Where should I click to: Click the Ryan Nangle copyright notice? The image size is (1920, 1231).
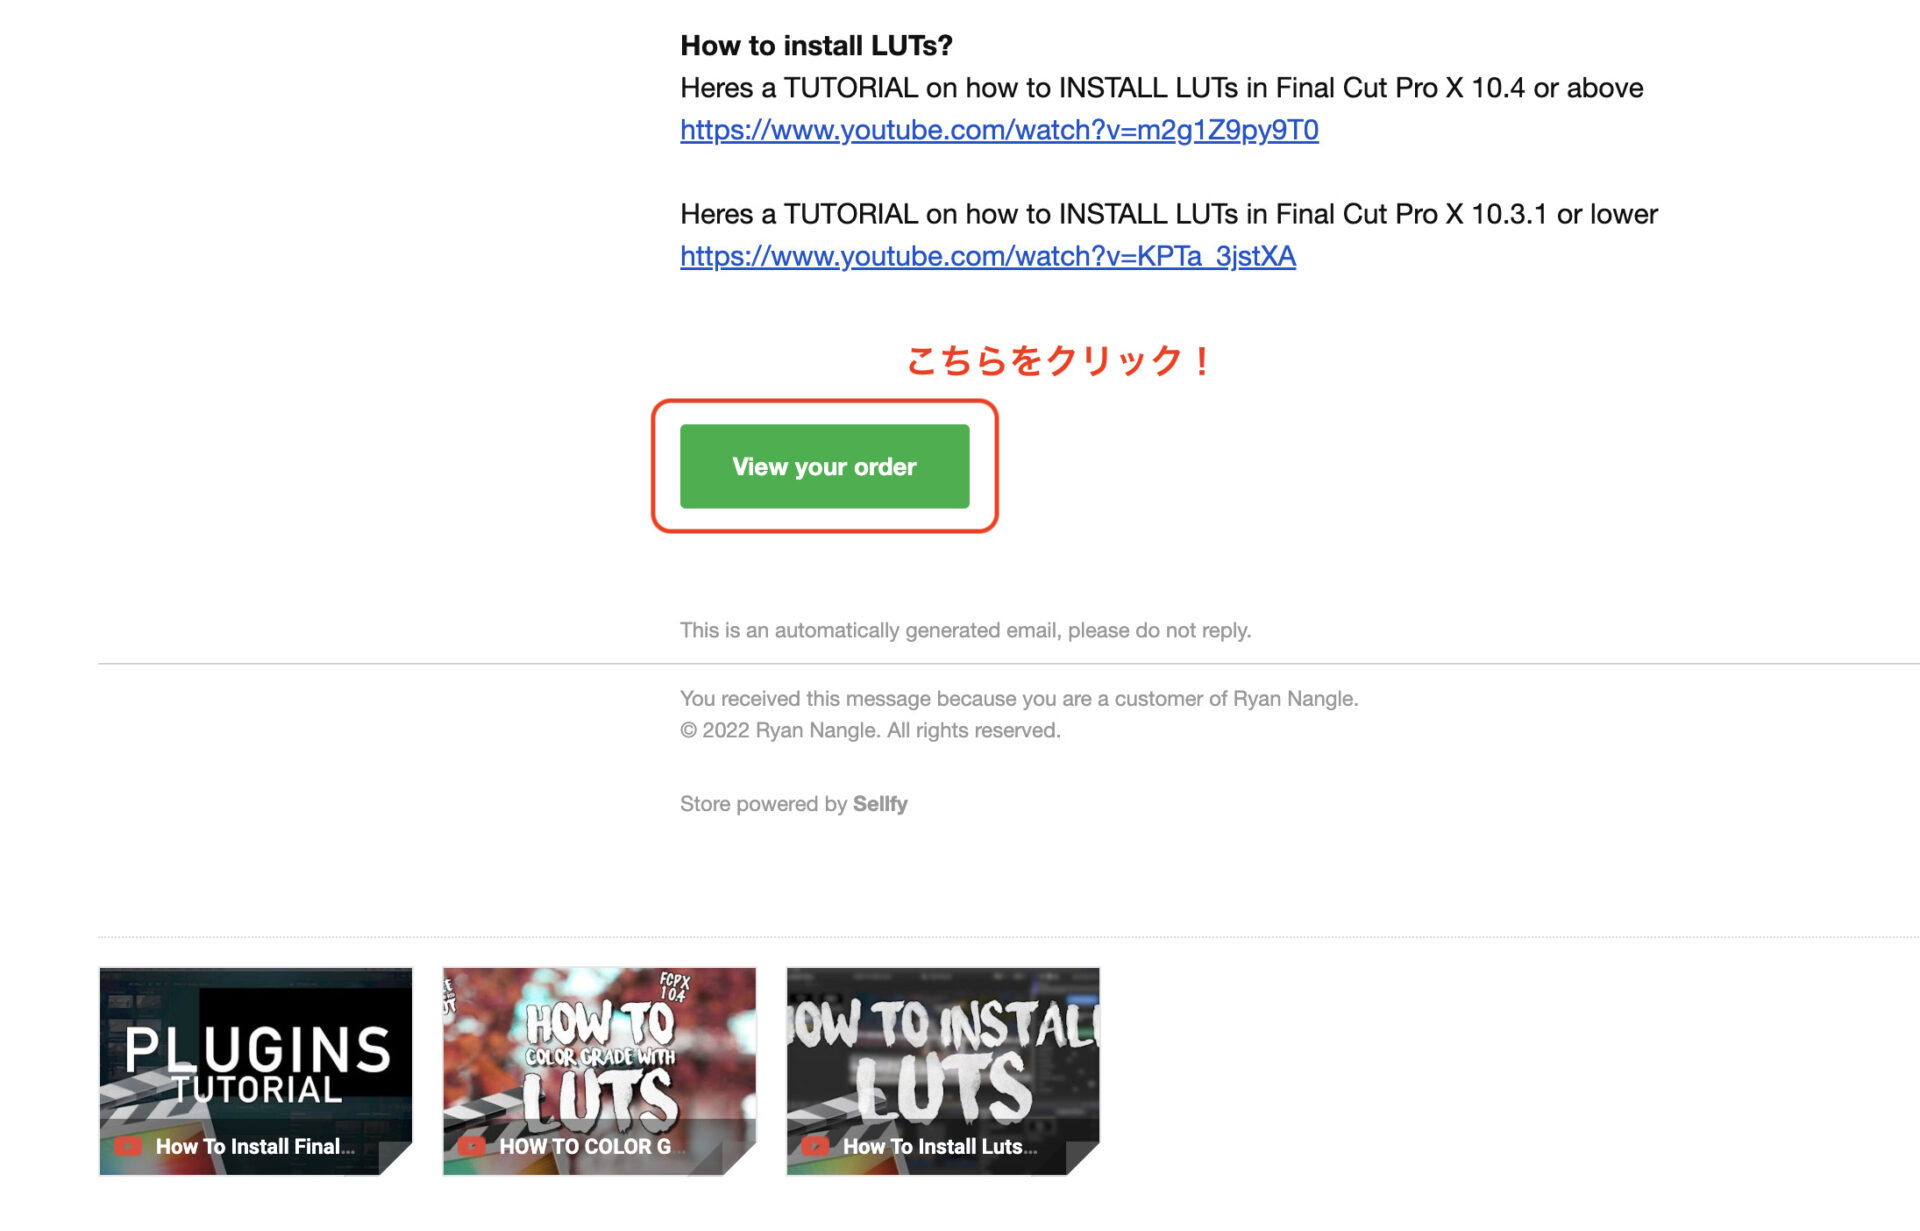870,730
